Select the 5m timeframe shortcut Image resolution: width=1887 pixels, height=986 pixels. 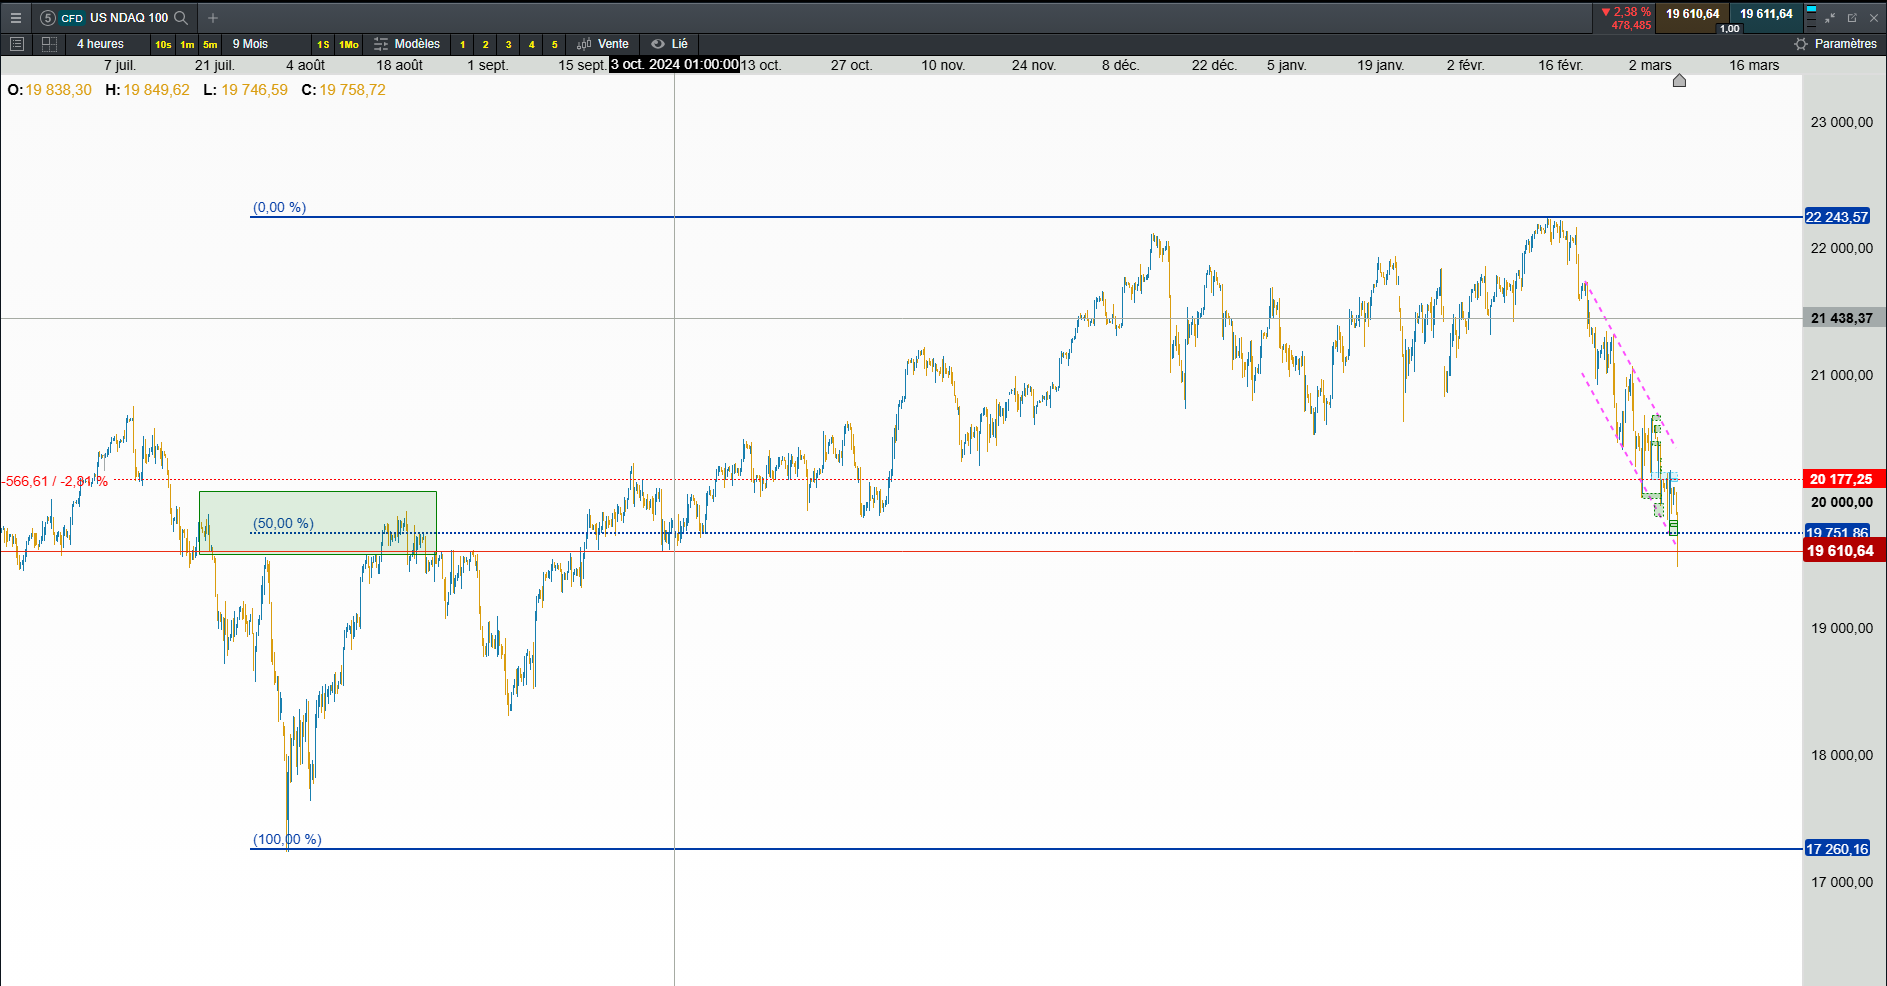click(210, 44)
